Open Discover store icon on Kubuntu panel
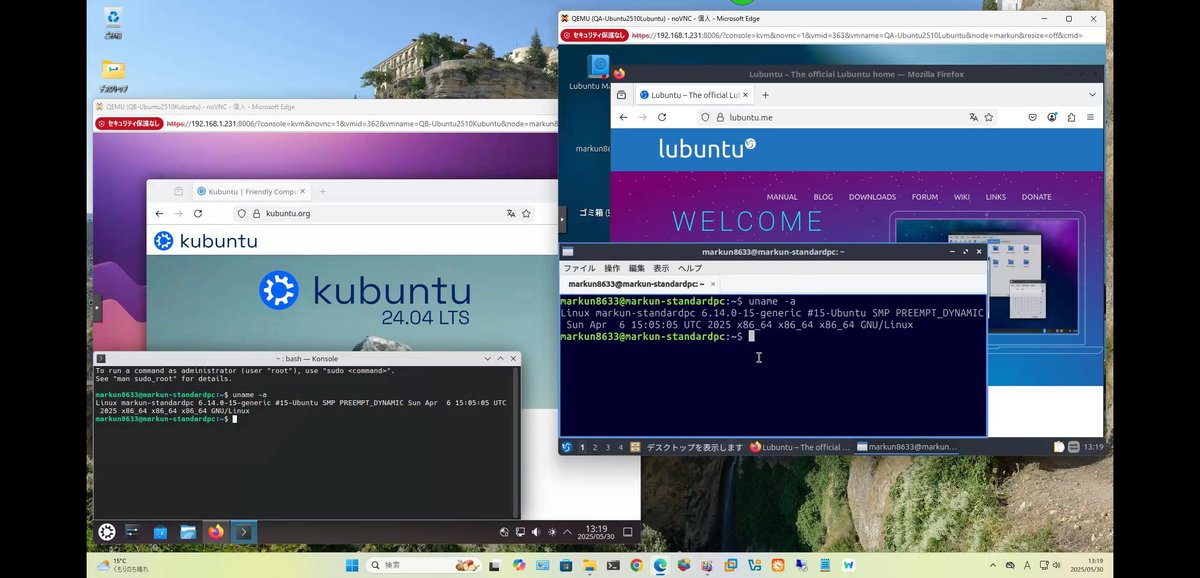The image size is (1200, 578). 160,532
